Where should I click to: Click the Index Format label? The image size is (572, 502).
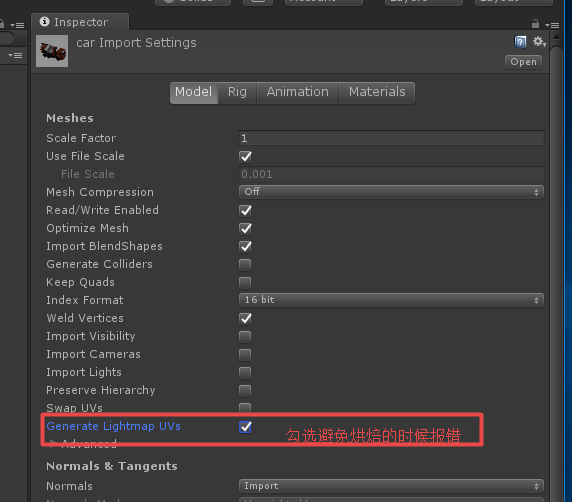pos(85,300)
